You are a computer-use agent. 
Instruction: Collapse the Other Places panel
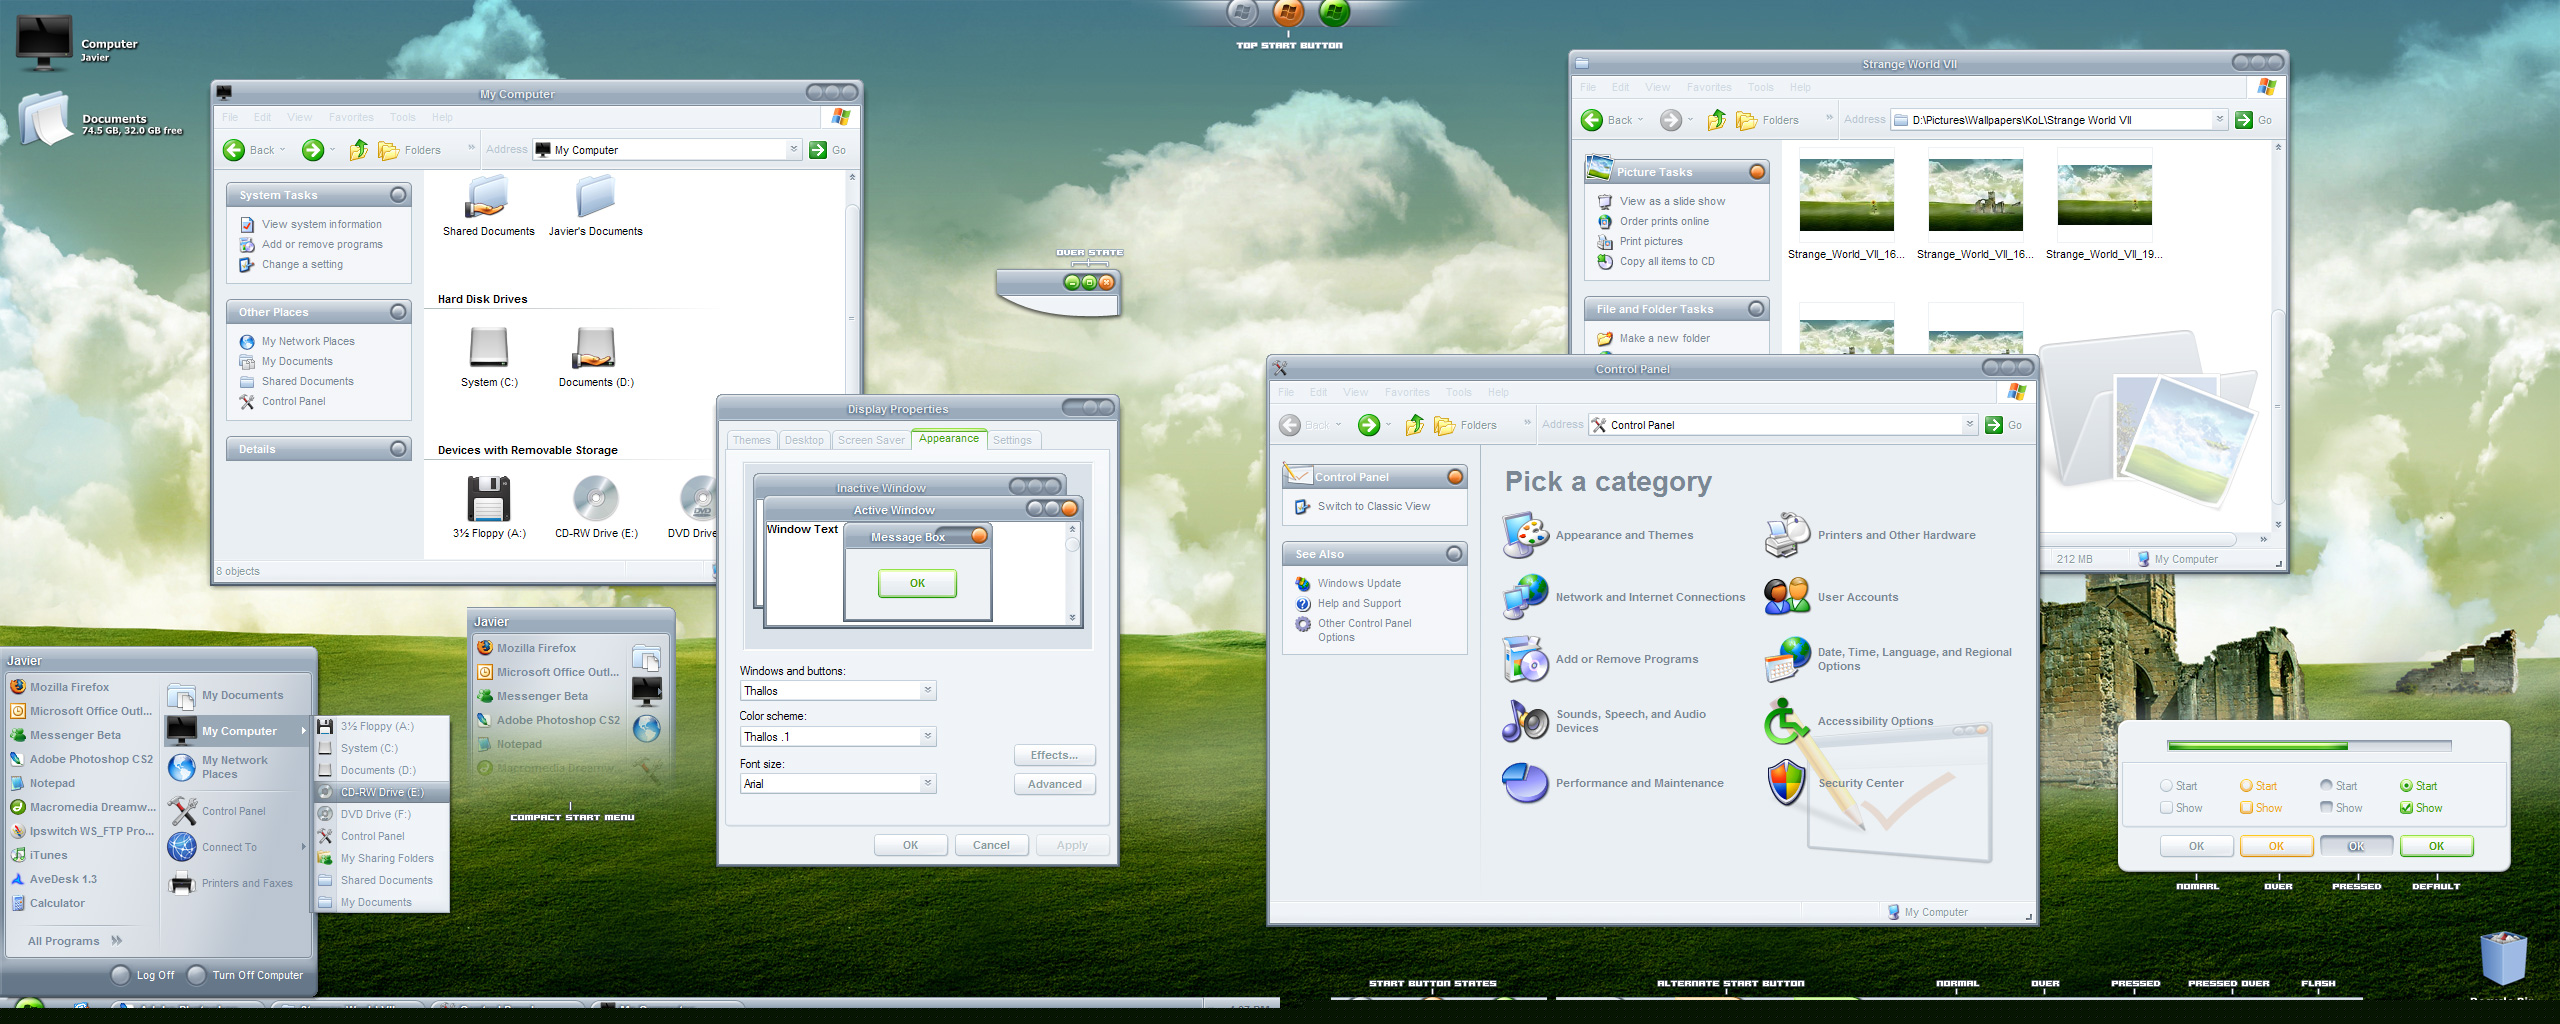399,312
